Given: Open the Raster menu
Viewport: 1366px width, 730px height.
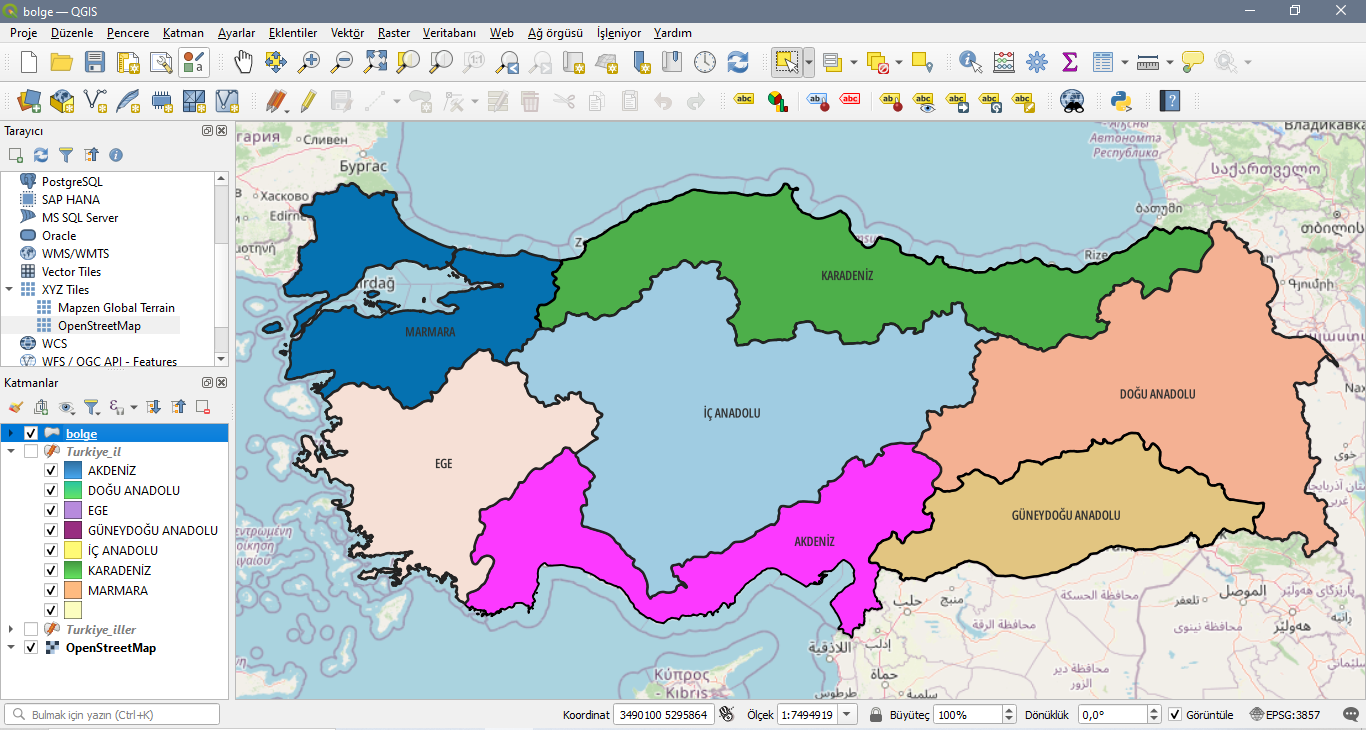Looking at the screenshot, I should click(393, 33).
